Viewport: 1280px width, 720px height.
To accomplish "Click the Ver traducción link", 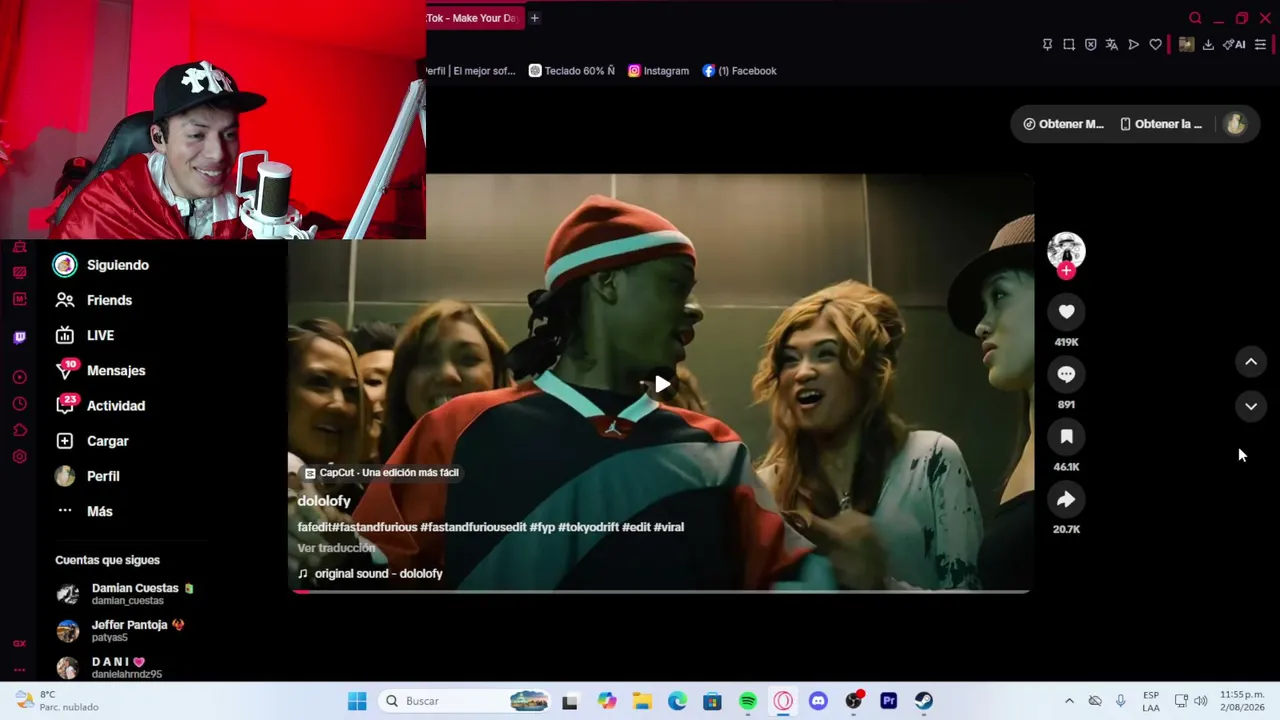I will (x=336, y=548).
